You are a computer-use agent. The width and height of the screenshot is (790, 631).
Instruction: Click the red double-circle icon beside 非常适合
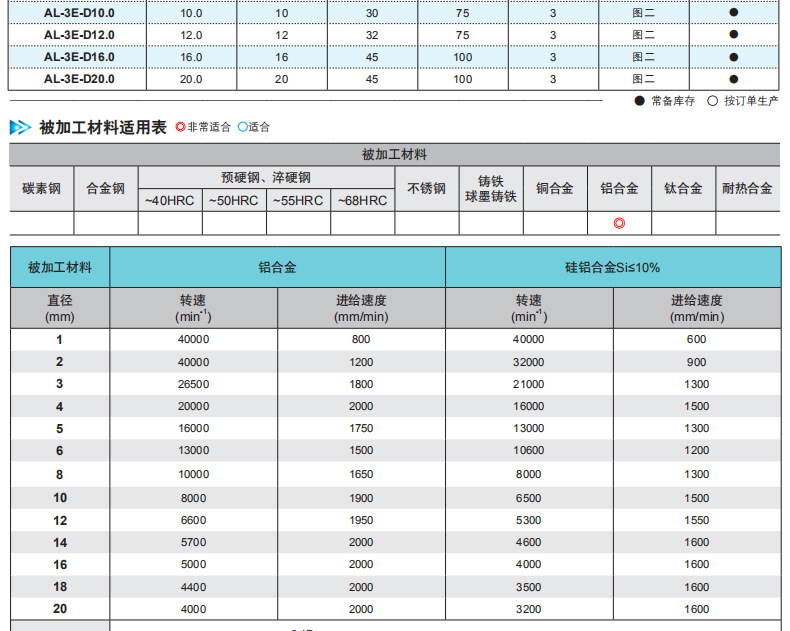pyautogui.click(x=180, y=127)
